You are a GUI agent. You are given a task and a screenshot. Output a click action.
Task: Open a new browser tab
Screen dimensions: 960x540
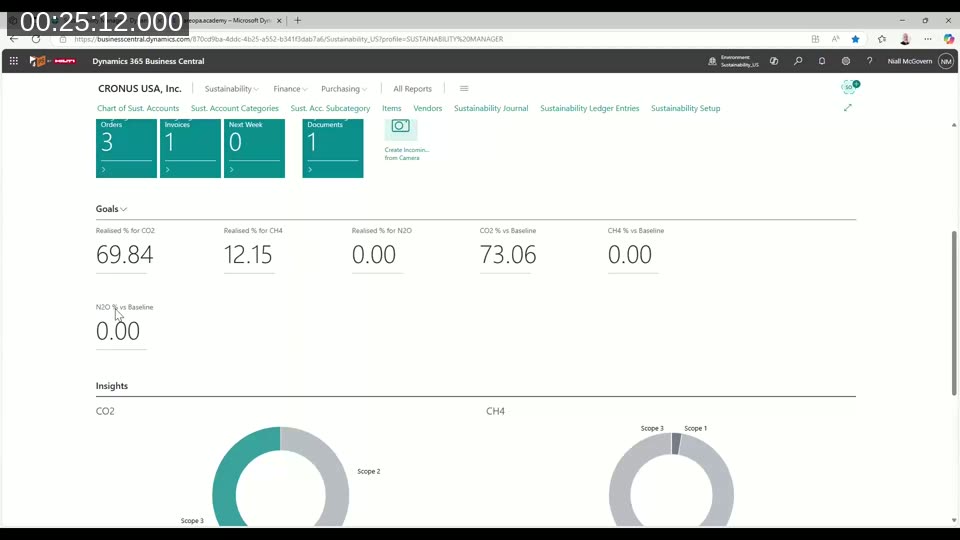[298, 20]
